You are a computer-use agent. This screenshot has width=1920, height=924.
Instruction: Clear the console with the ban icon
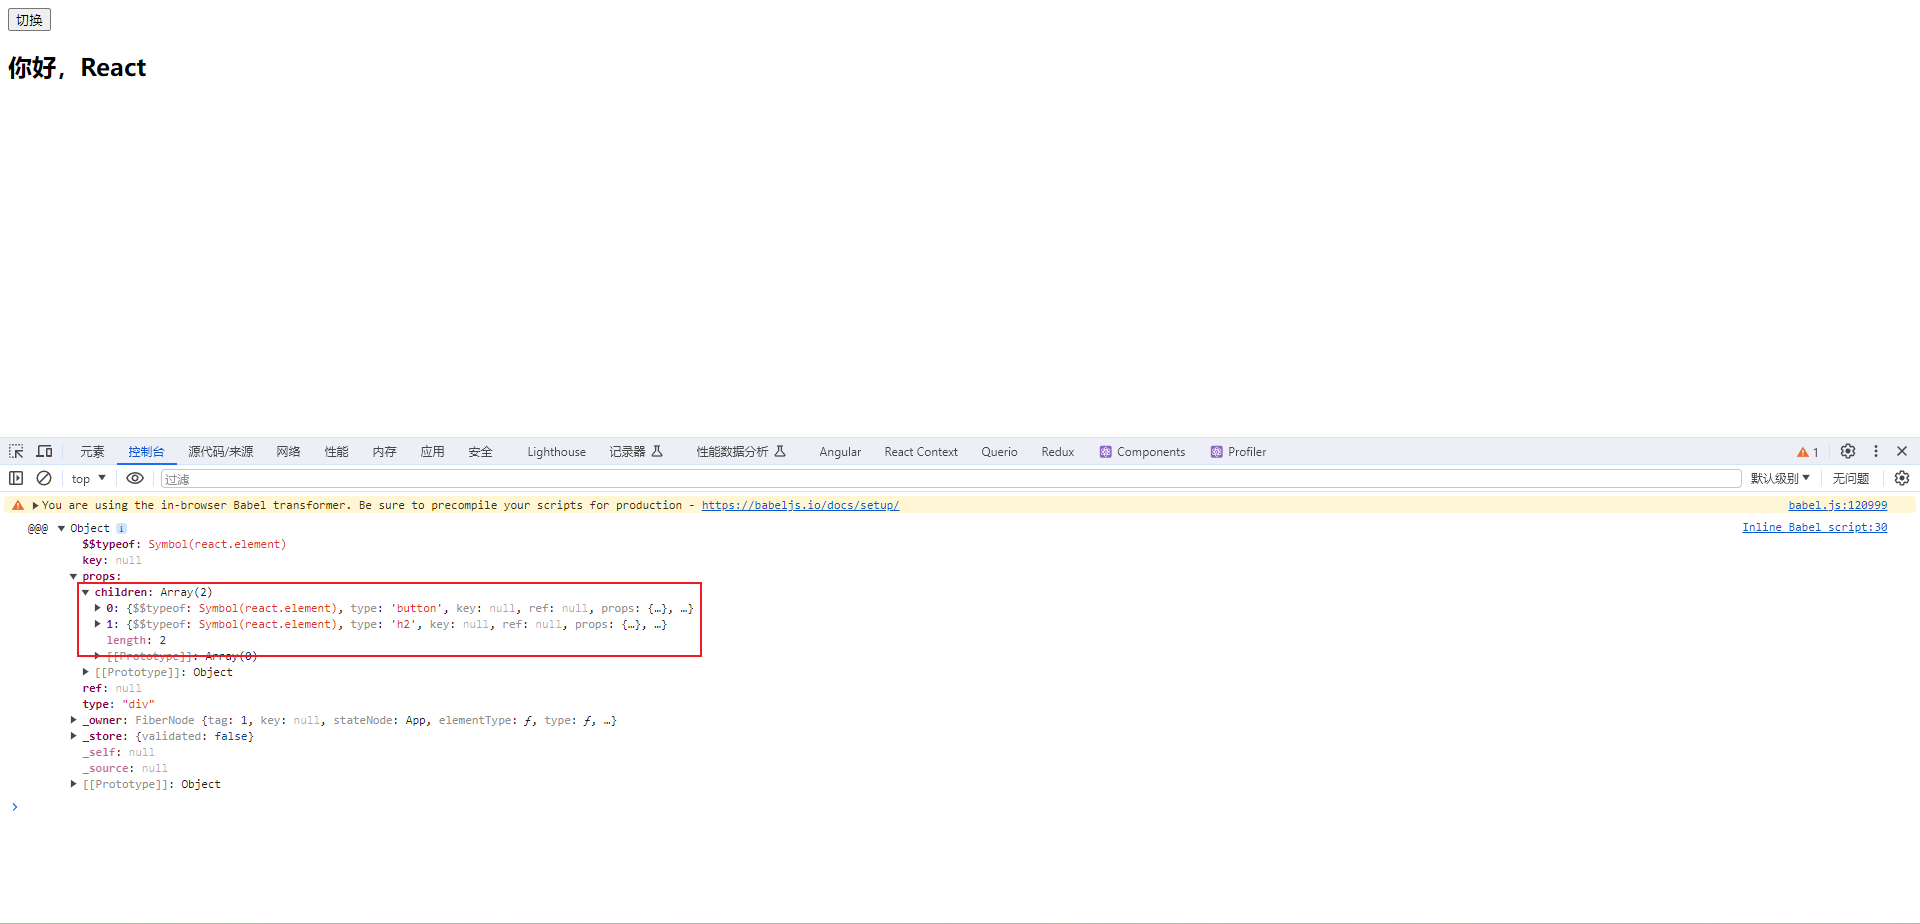[44, 479]
